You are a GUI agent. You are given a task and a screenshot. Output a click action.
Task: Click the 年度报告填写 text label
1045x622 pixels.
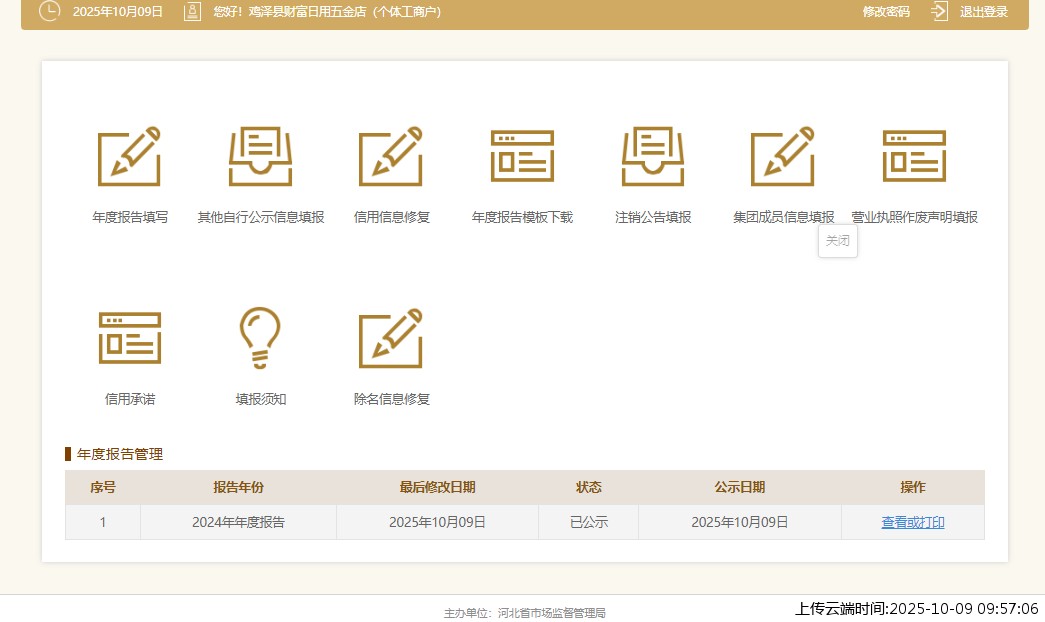(x=130, y=217)
